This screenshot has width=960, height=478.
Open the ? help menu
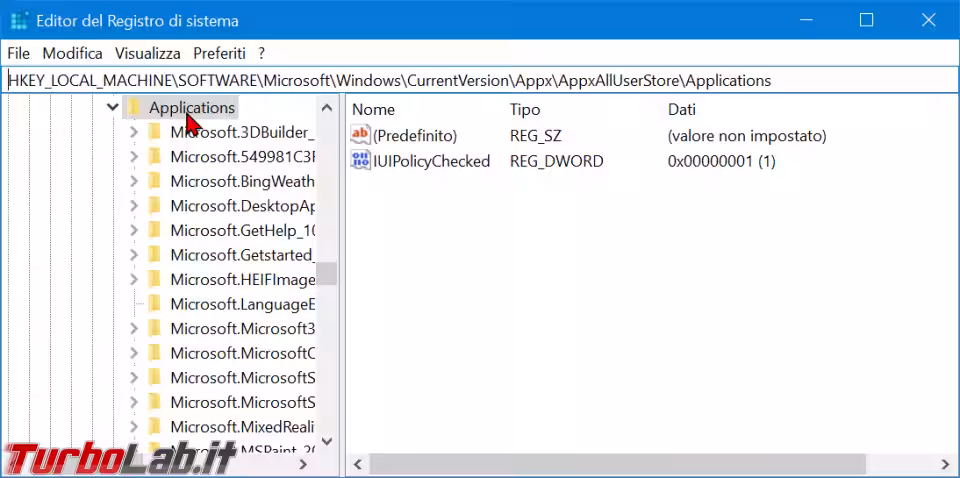pos(261,54)
